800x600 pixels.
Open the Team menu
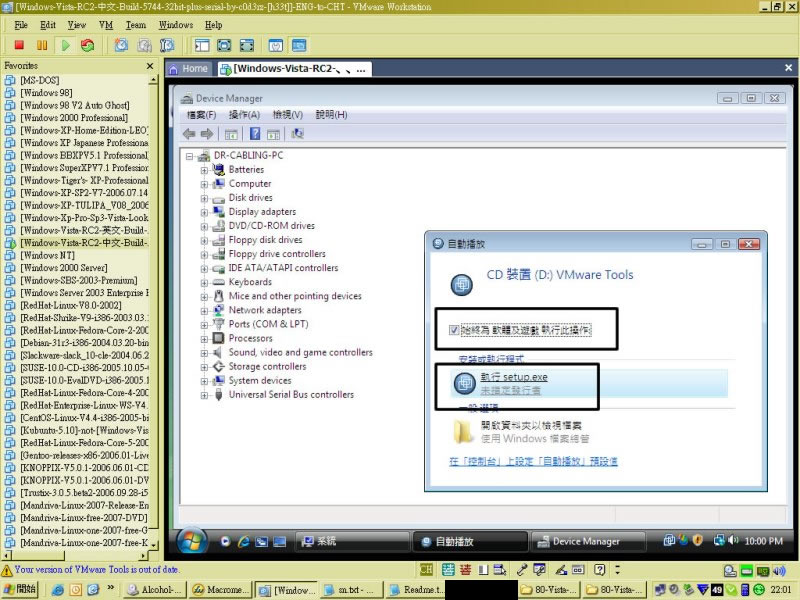pyautogui.click(x=136, y=25)
